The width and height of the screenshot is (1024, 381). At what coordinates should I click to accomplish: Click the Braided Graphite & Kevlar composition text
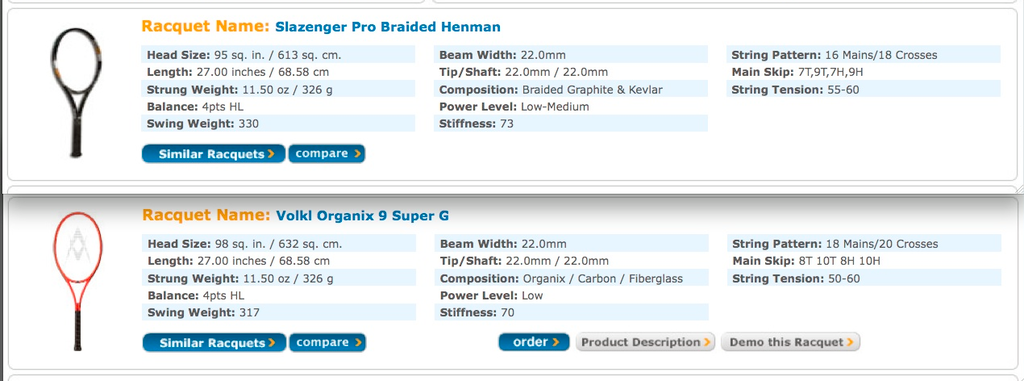pos(593,90)
